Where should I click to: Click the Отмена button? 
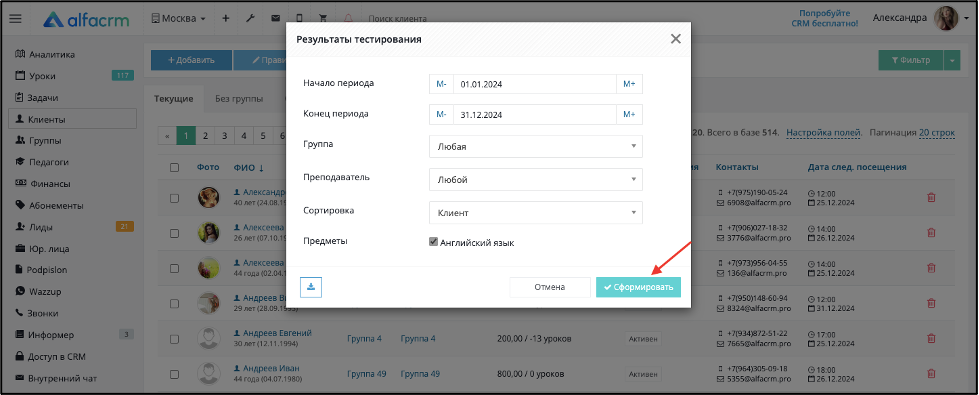coord(549,287)
